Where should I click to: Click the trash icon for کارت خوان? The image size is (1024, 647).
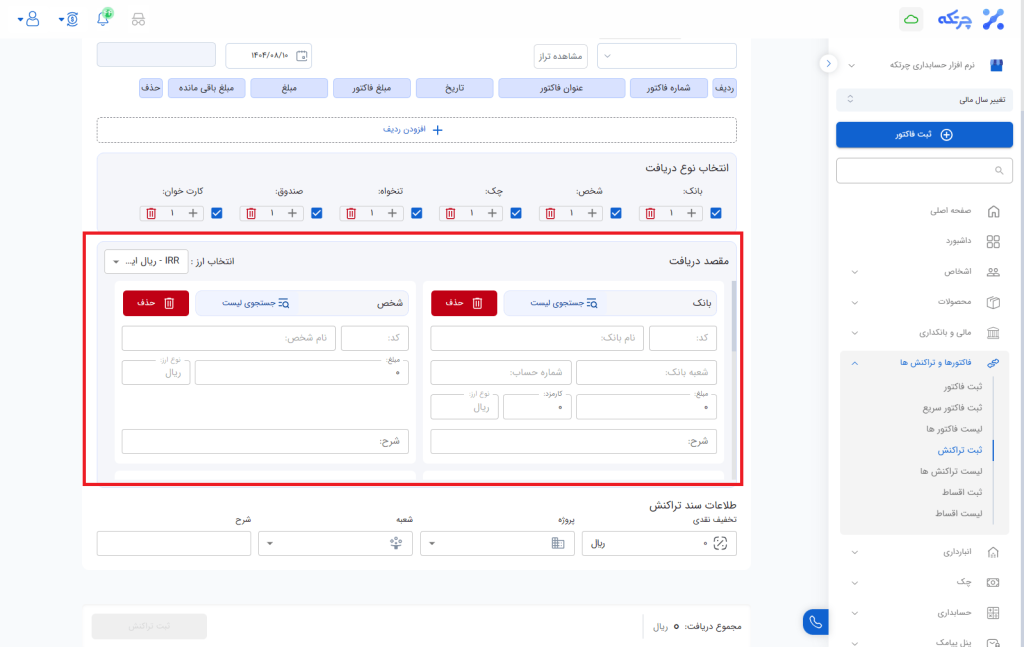coord(151,213)
